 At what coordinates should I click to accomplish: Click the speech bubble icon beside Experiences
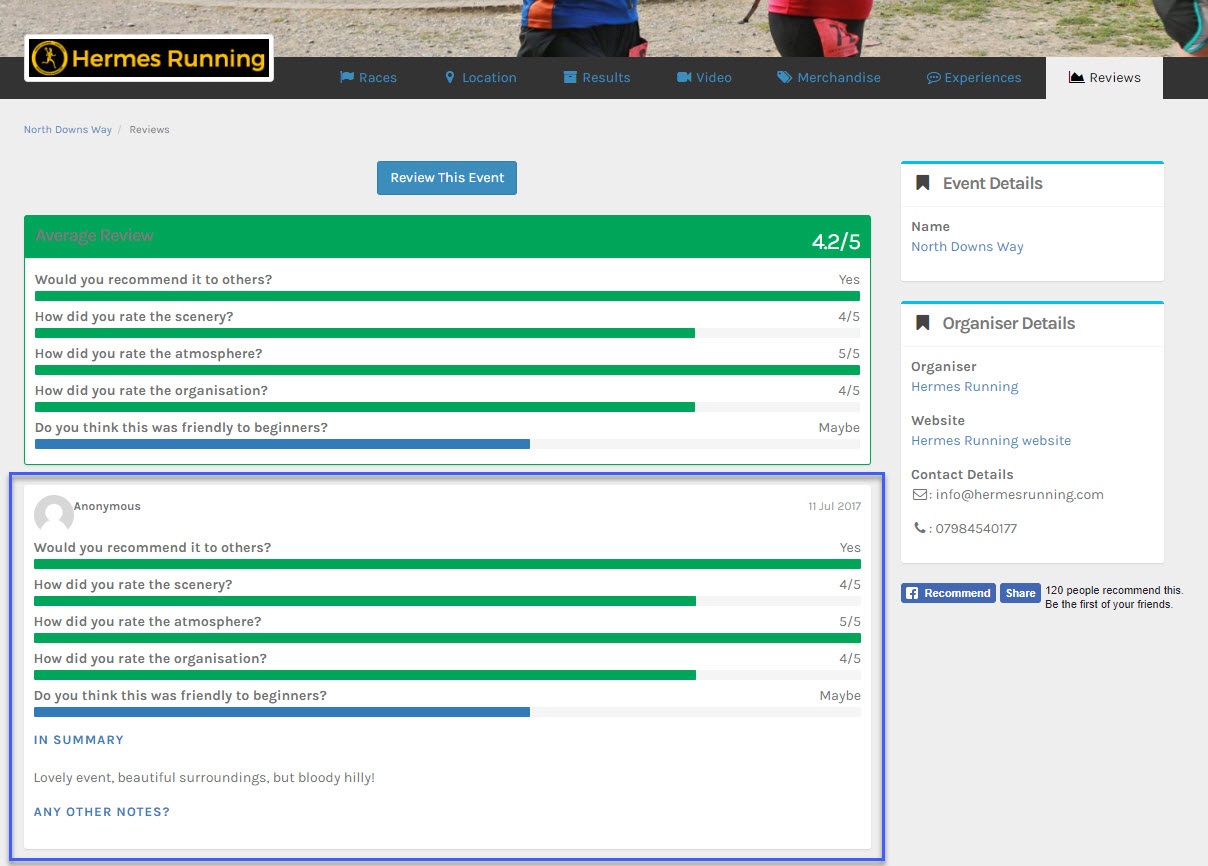(x=933, y=77)
